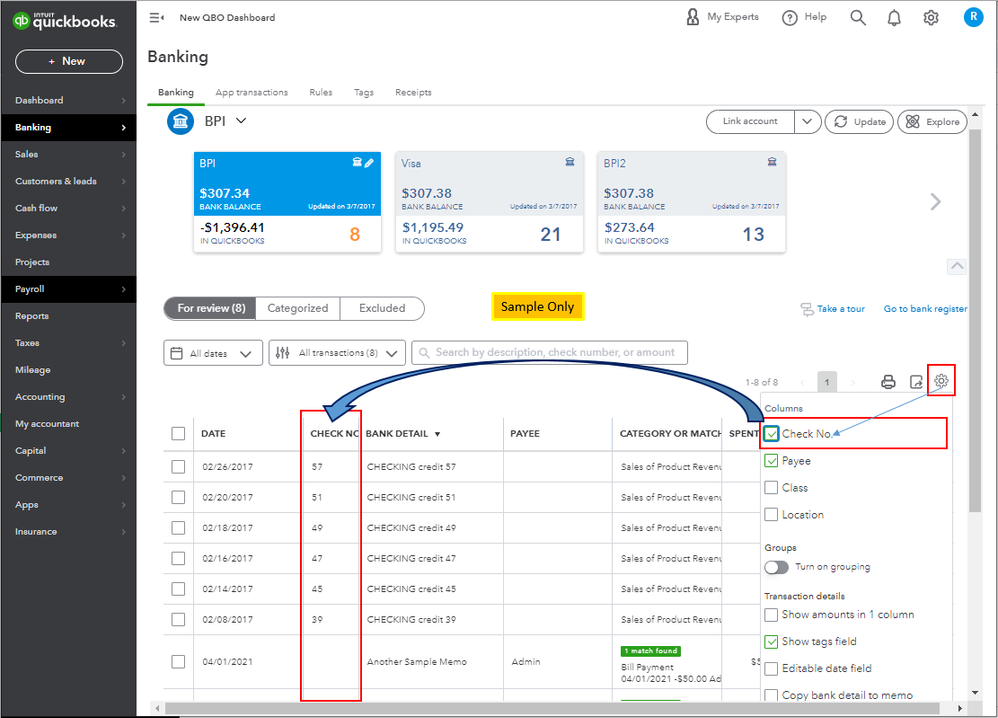Click the QuickBooks logo

[64, 20]
